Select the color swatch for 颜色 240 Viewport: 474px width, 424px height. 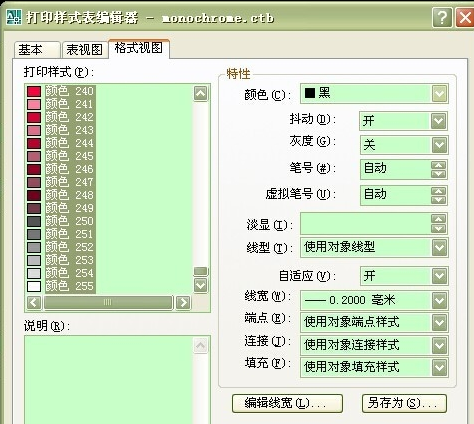pyautogui.click(x=34, y=91)
